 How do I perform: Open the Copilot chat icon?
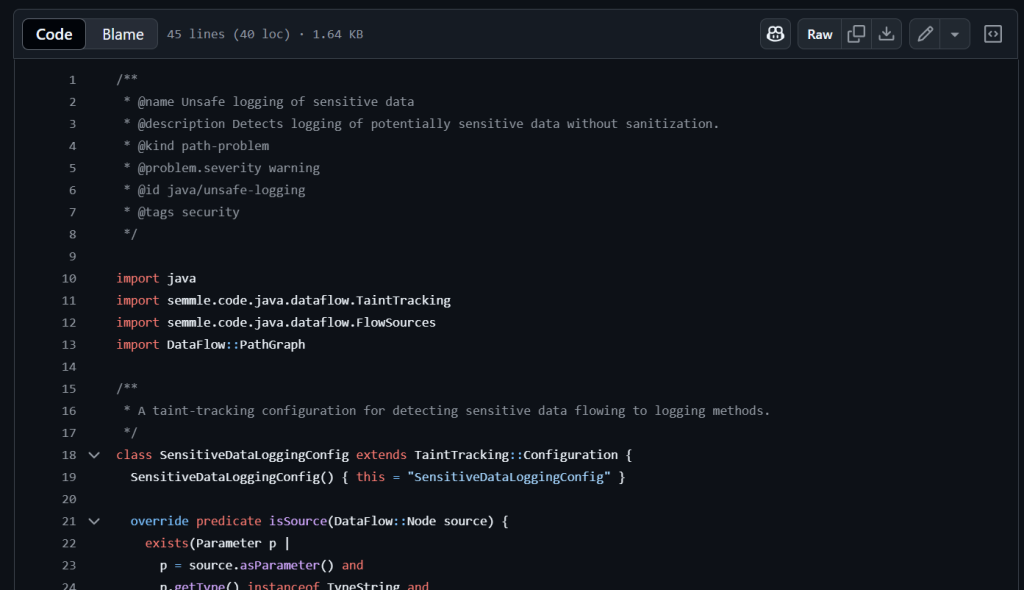775,34
